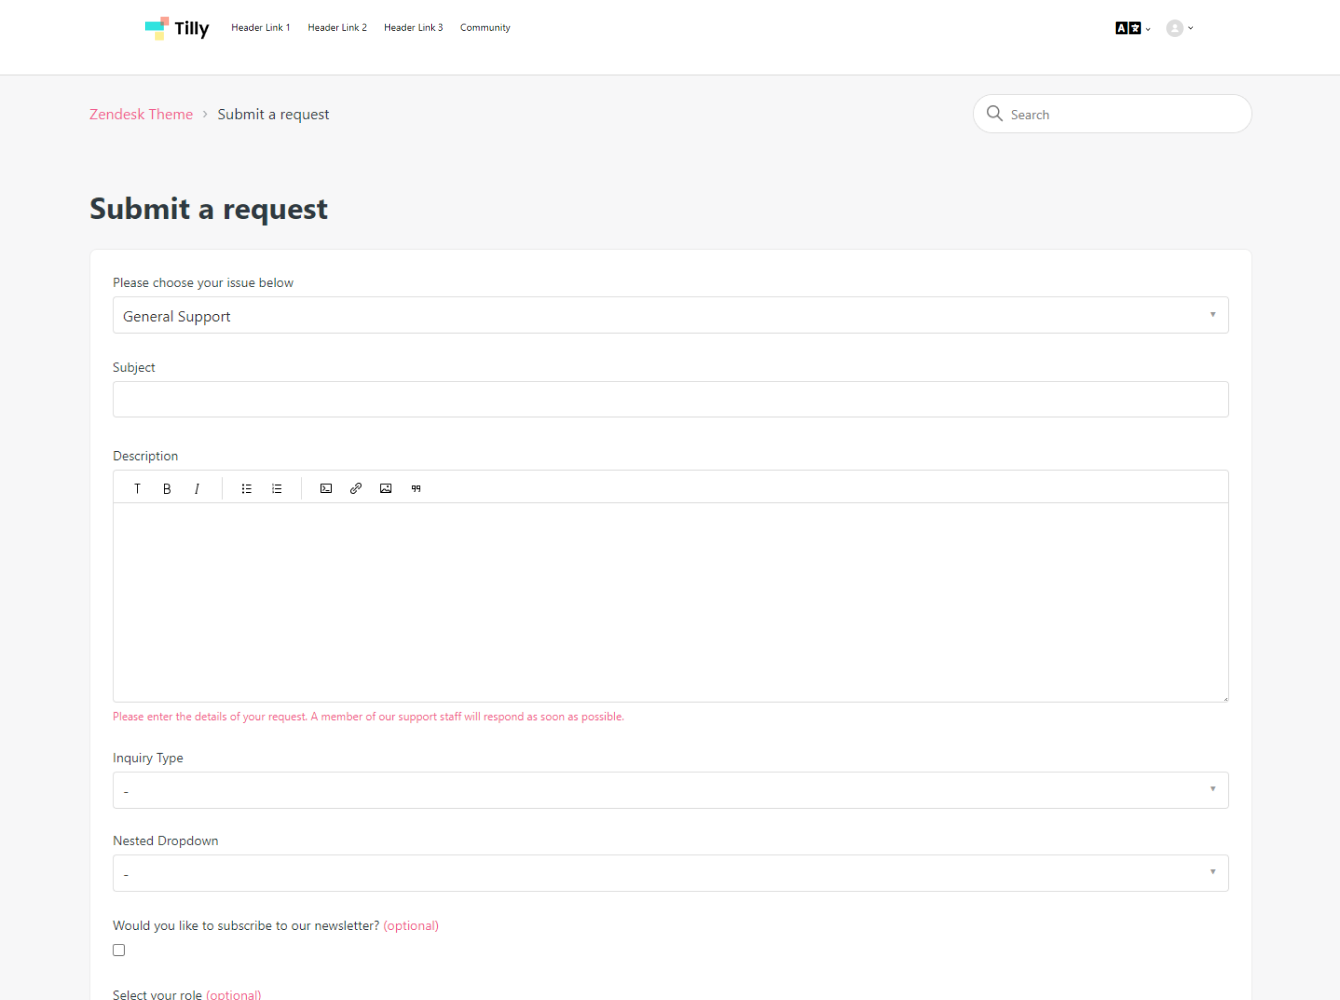Insert an image into the description
Viewport: 1340px width, 1000px height.
[x=386, y=489]
